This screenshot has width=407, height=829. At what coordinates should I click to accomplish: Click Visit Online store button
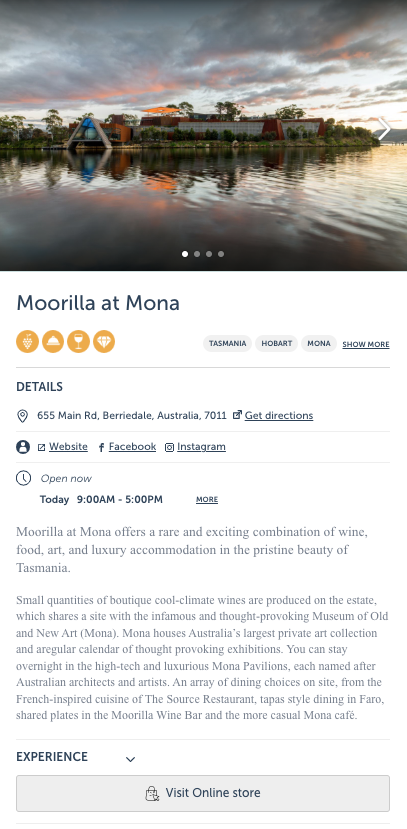tap(203, 793)
